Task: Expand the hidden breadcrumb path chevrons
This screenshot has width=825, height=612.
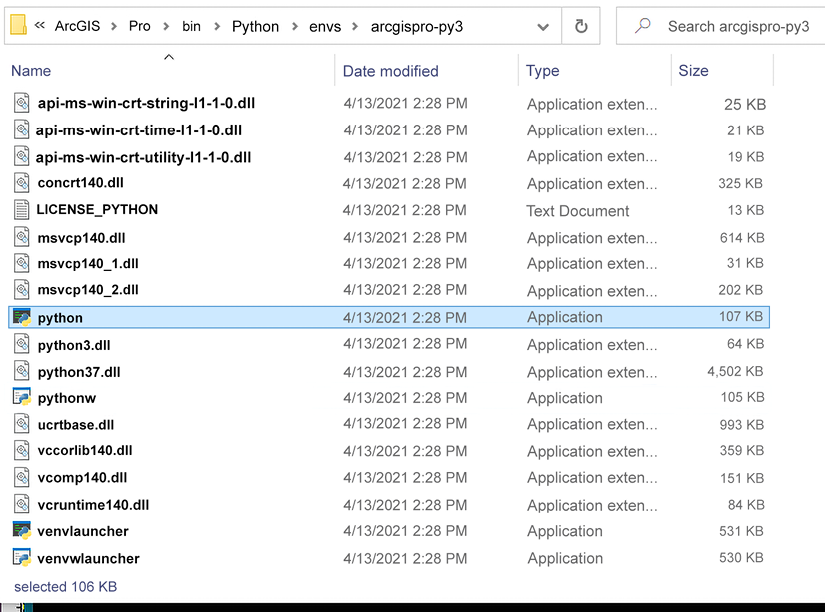Action: [x=39, y=25]
